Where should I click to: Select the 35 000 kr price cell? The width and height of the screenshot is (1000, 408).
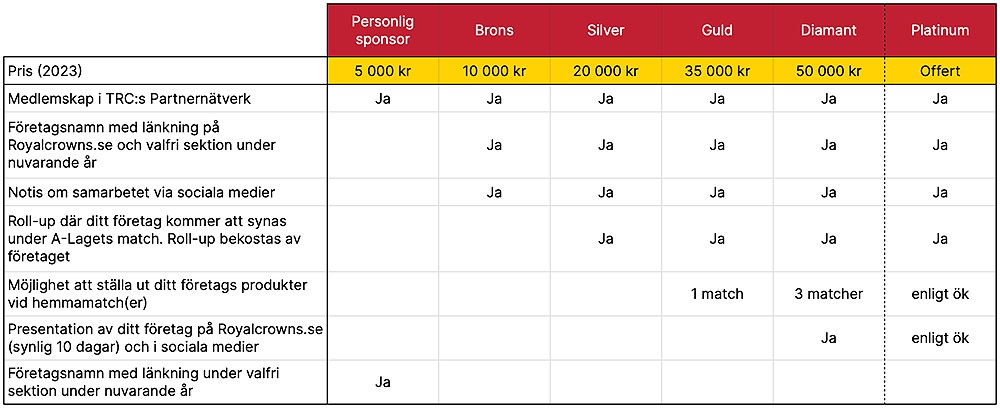(x=717, y=71)
